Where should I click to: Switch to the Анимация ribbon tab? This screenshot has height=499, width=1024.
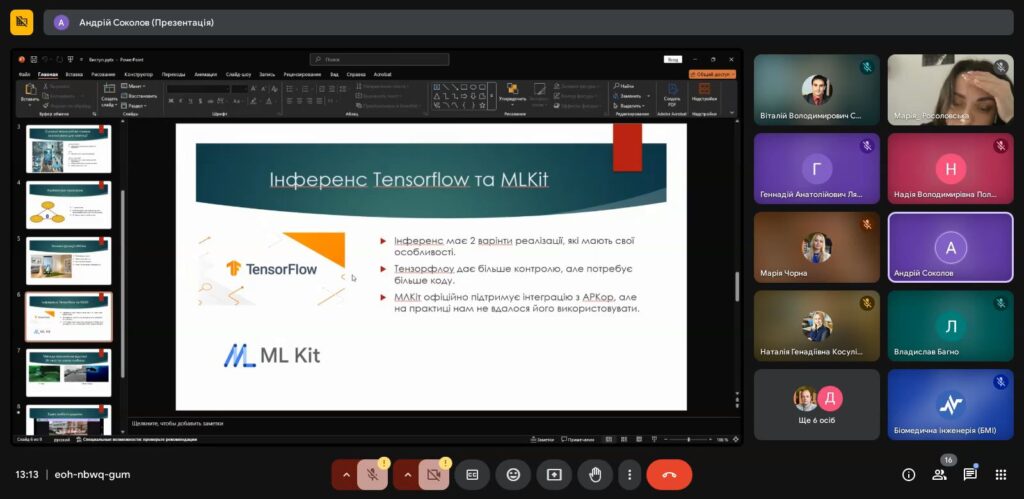tap(206, 74)
